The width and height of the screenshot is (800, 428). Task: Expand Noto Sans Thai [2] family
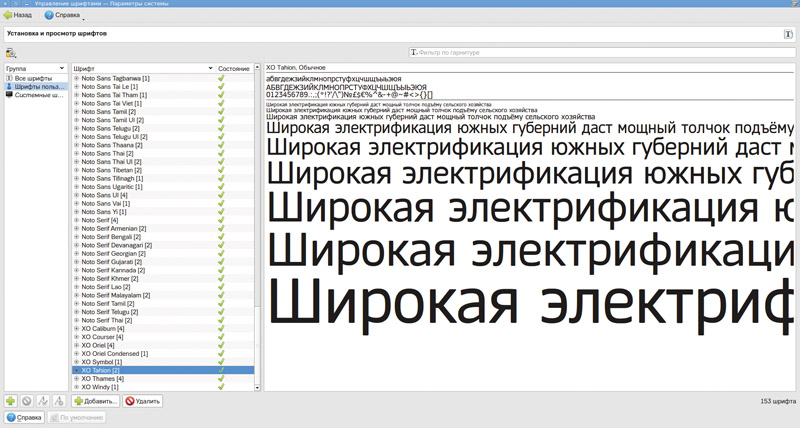click(77, 154)
